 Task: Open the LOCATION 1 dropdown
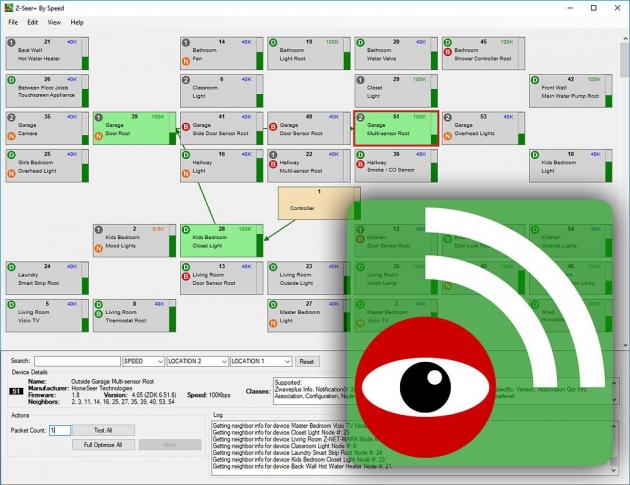(261, 361)
